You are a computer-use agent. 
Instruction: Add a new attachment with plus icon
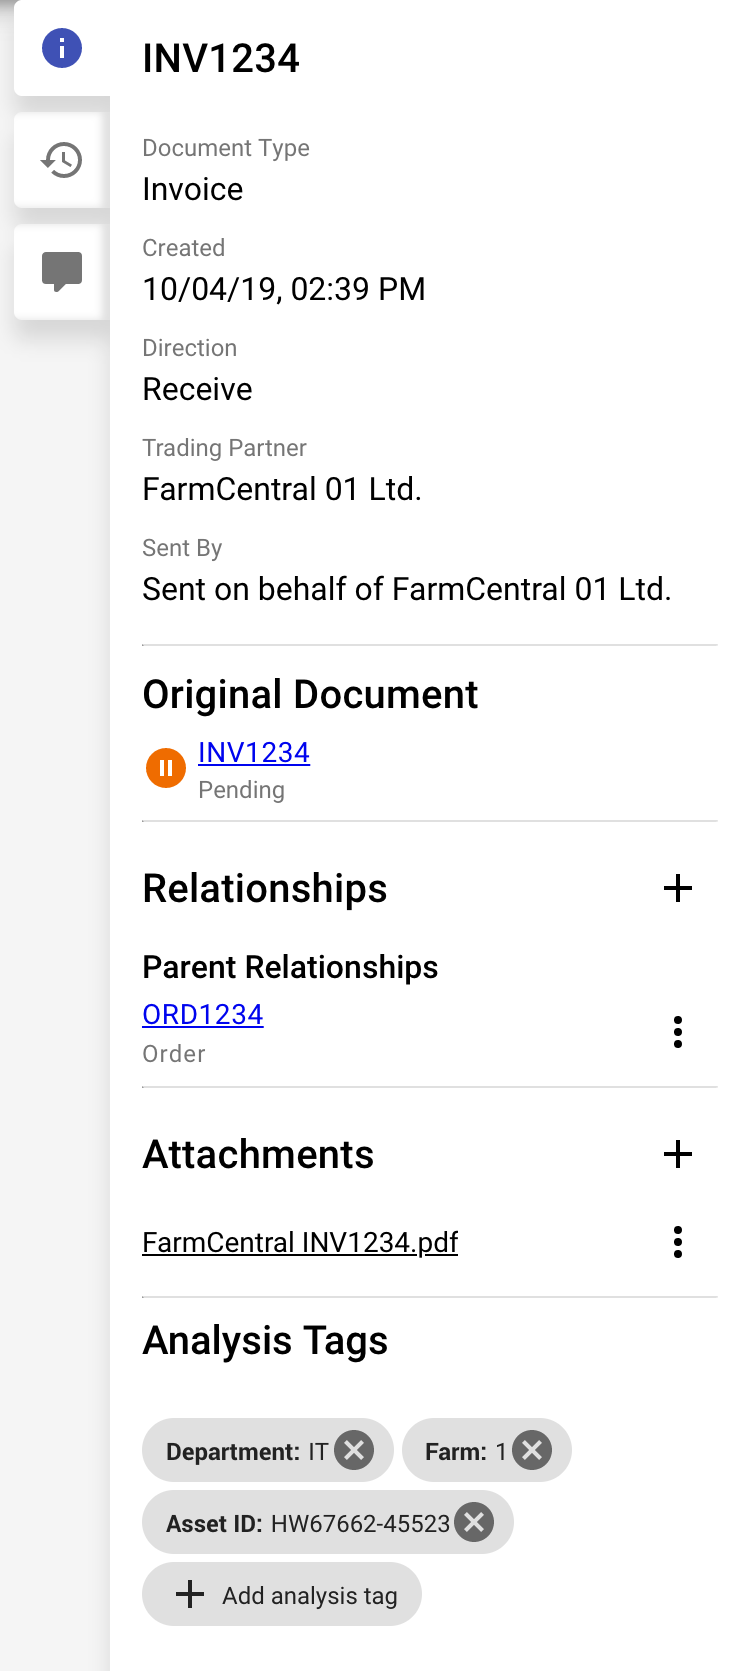tap(678, 1154)
